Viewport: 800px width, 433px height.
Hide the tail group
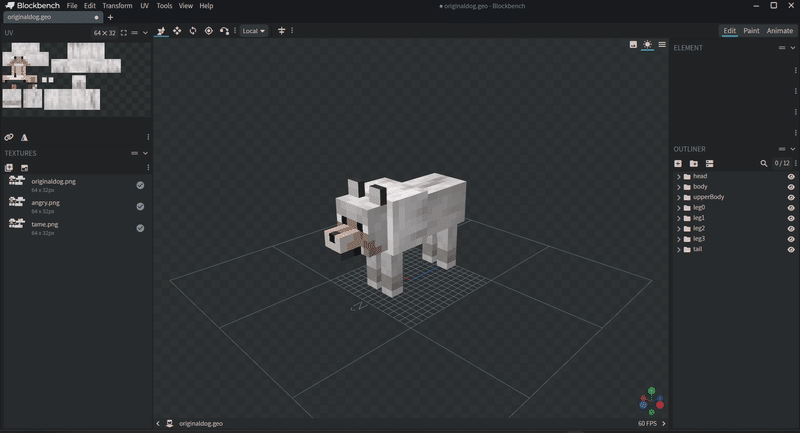point(791,249)
